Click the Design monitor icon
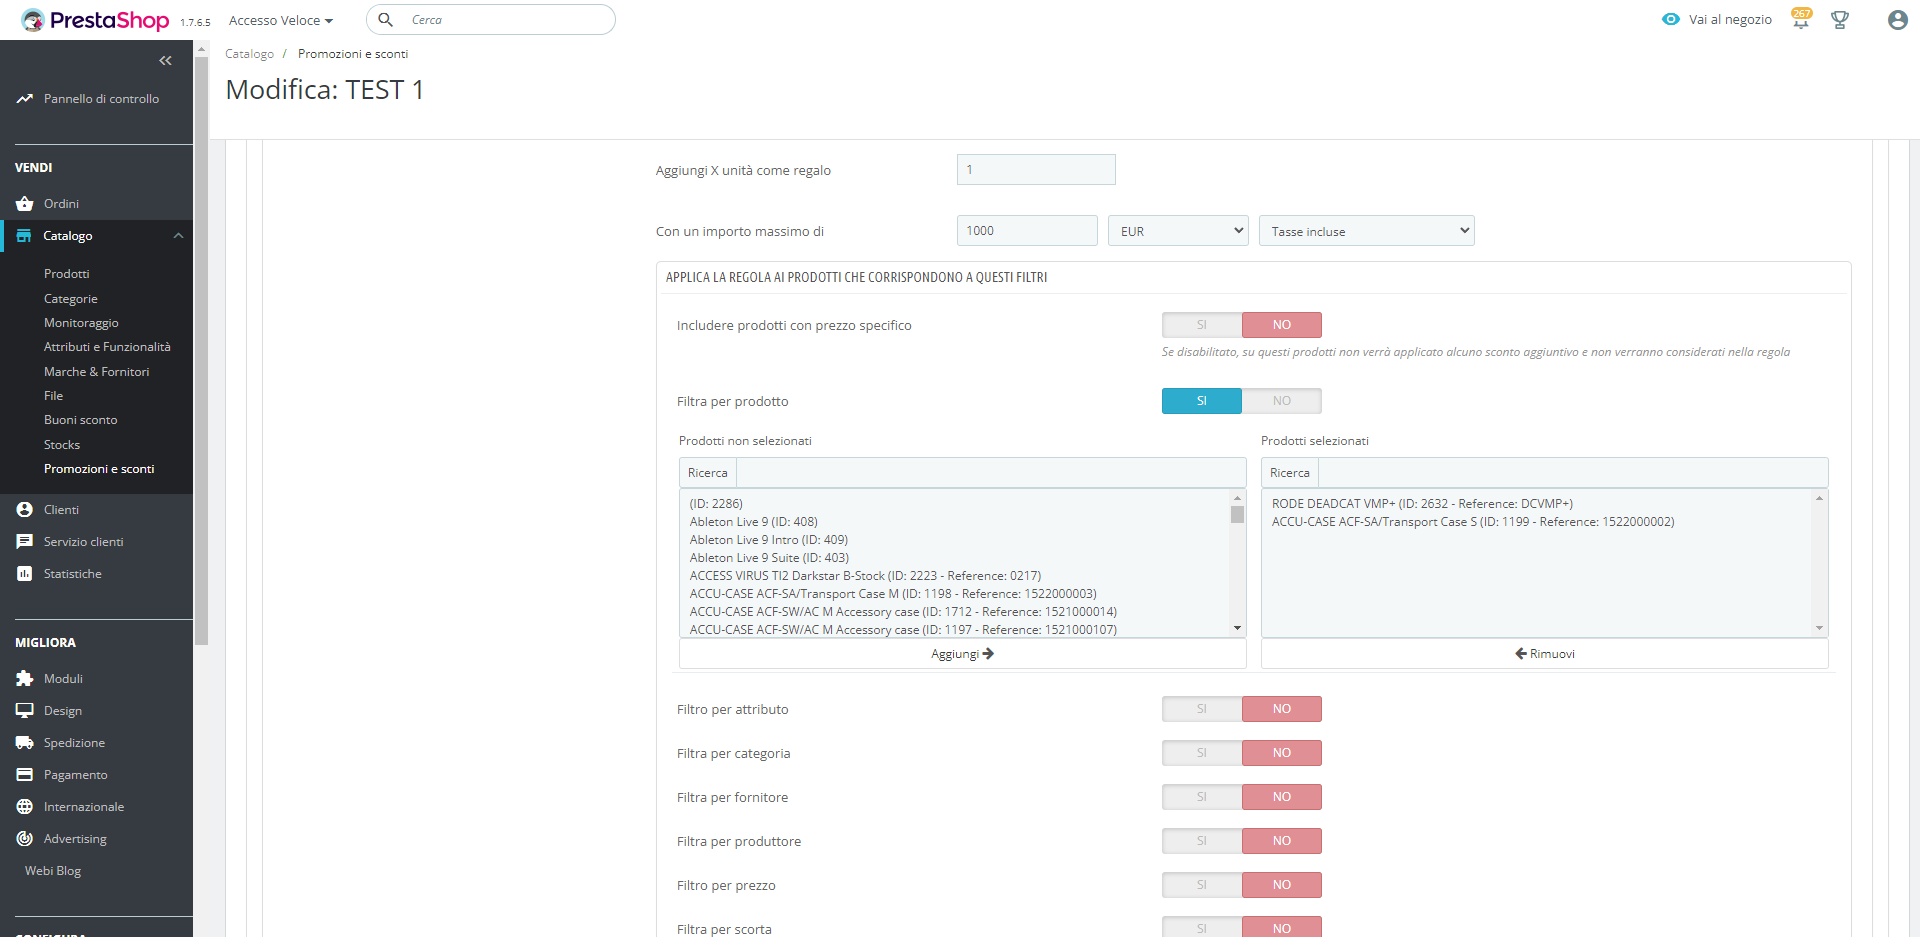This screenshot has width=1920, height=937. [x=25, y=711]
